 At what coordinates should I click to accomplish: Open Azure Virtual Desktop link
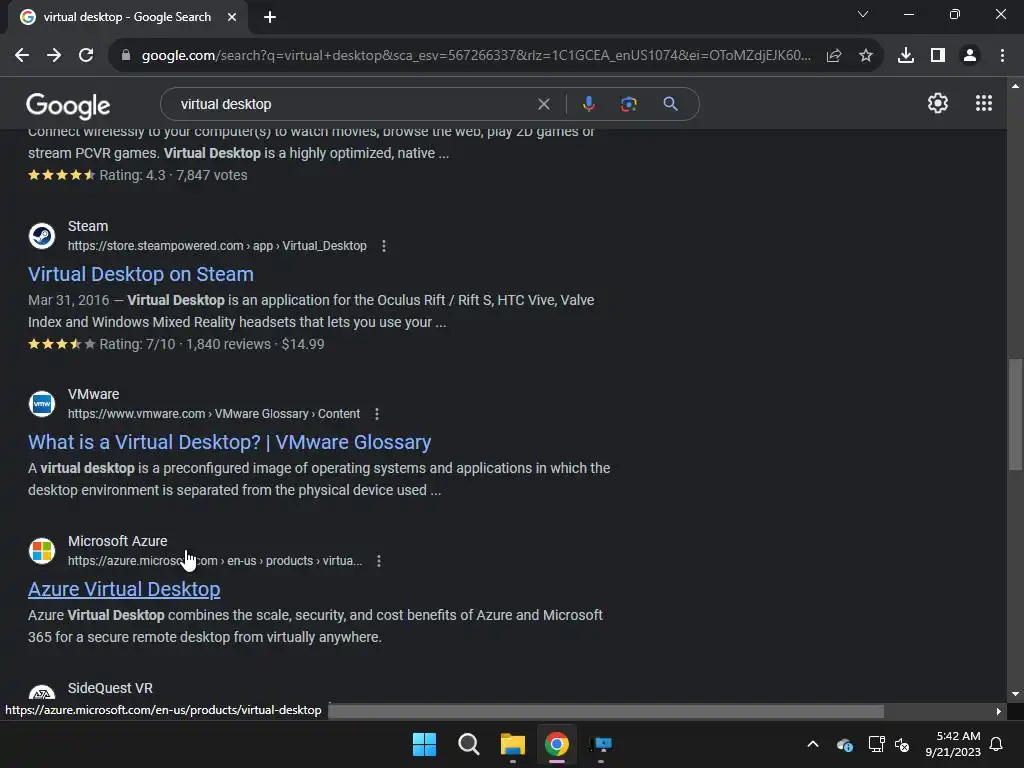(x=124, y=589)
